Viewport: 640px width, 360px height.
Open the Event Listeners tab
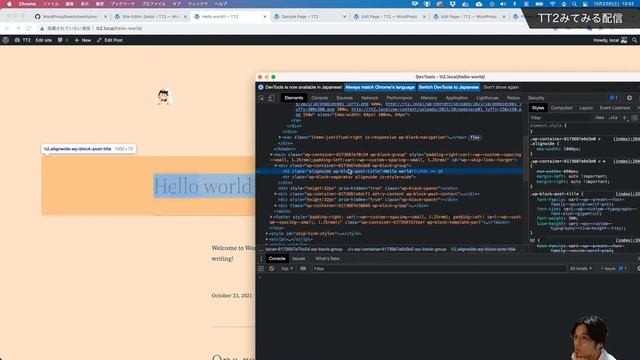[x=615, y=108]
